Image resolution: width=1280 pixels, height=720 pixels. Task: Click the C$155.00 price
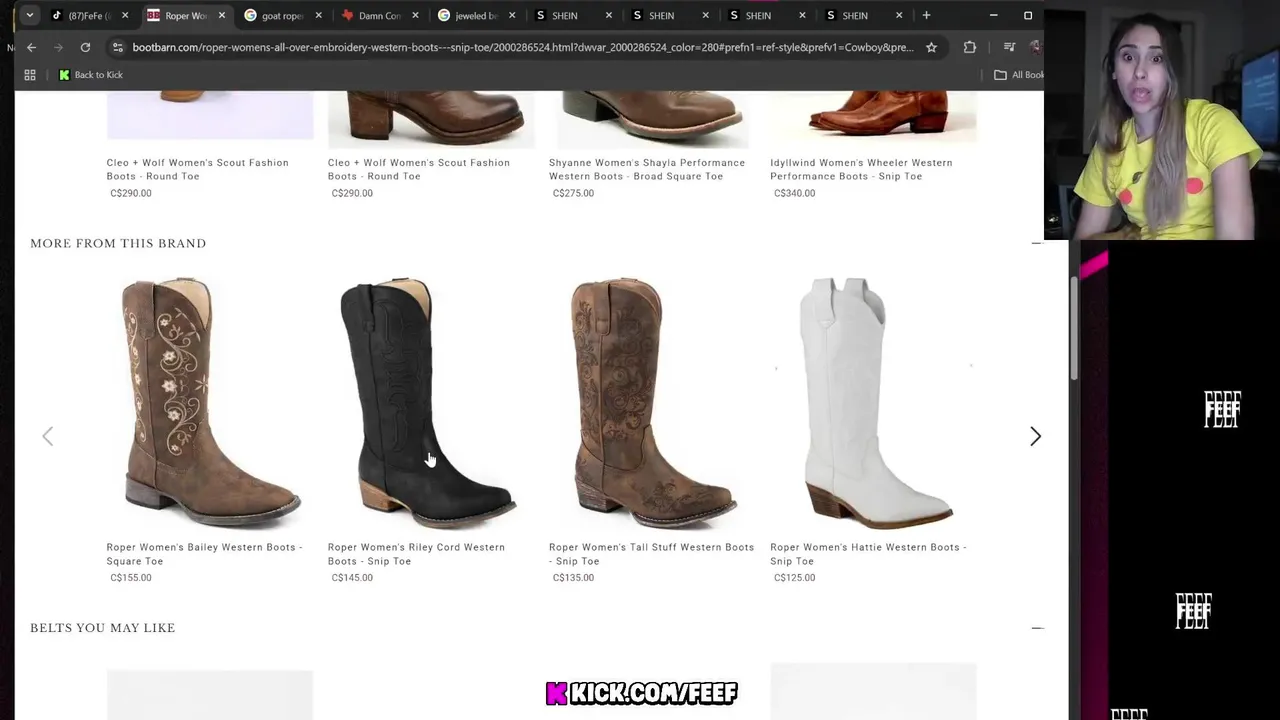(x=131, y=578)
